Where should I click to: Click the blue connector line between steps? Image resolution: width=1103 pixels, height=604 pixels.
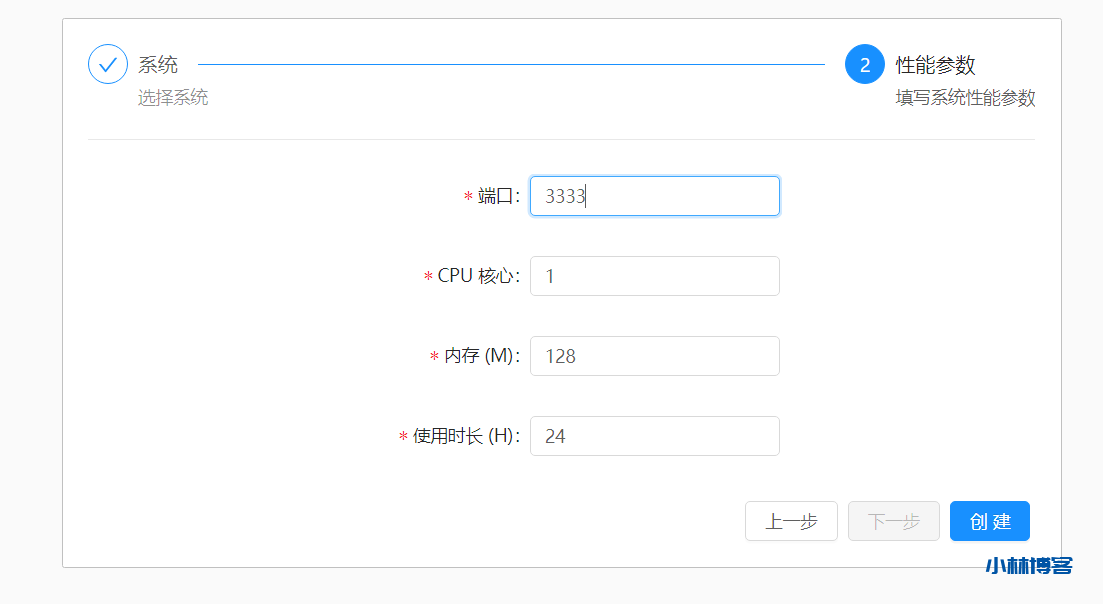[x=510, y=64]
